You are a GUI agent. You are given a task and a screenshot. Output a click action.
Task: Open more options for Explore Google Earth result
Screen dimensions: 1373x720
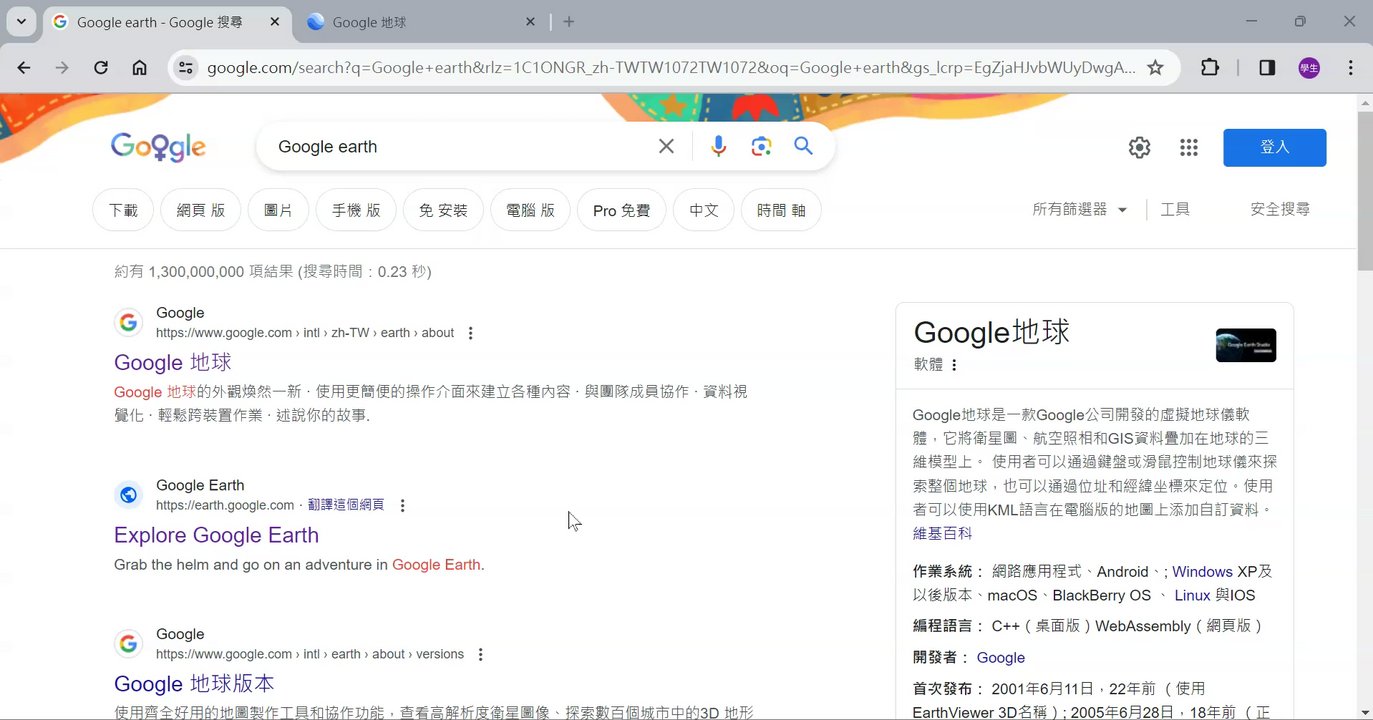tap(402, 506)
